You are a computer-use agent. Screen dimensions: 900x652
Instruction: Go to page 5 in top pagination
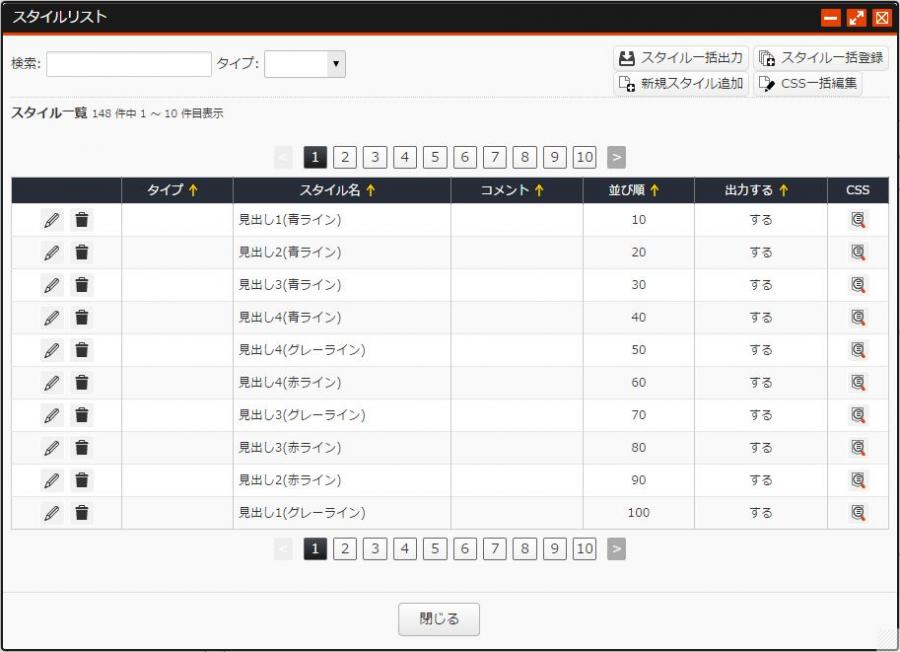[435, 157]
